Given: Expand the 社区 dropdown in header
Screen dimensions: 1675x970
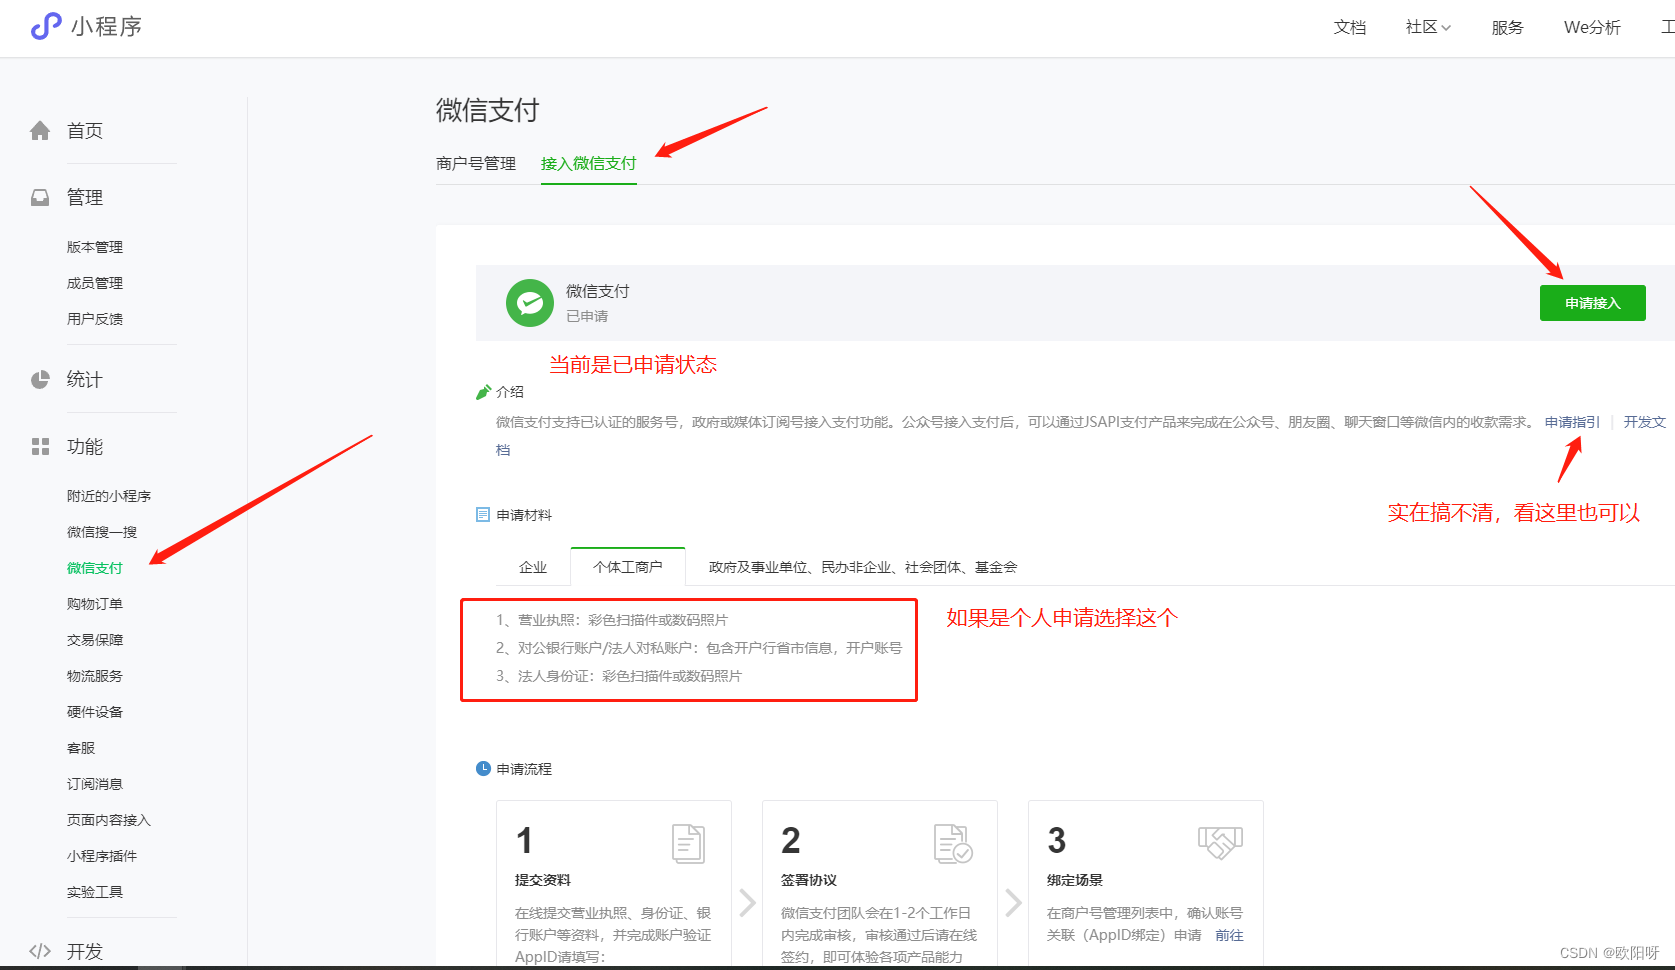Looking at the screenshot, I should [1428, 27].
